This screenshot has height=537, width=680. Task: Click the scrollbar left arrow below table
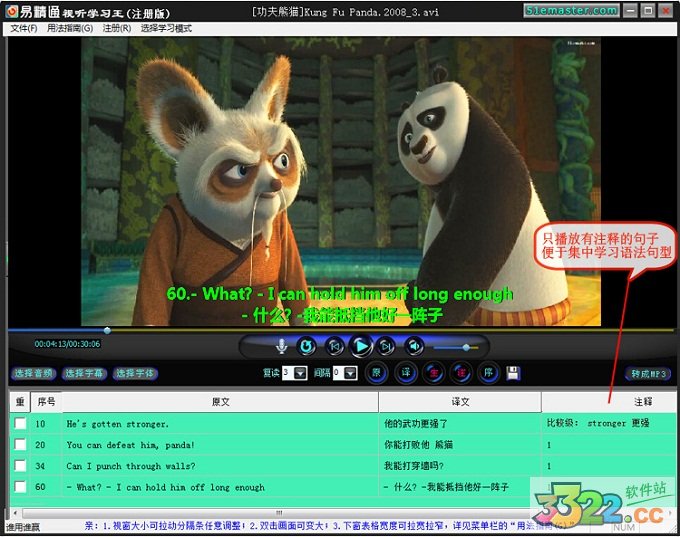[15, 513]
